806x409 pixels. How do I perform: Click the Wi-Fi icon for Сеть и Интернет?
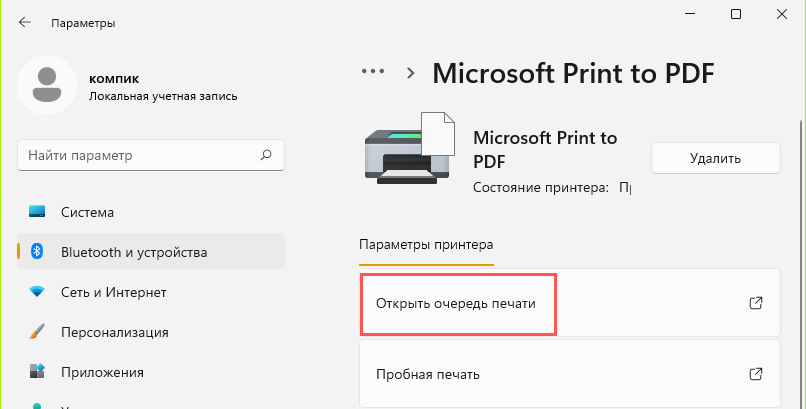coord(38,292)
